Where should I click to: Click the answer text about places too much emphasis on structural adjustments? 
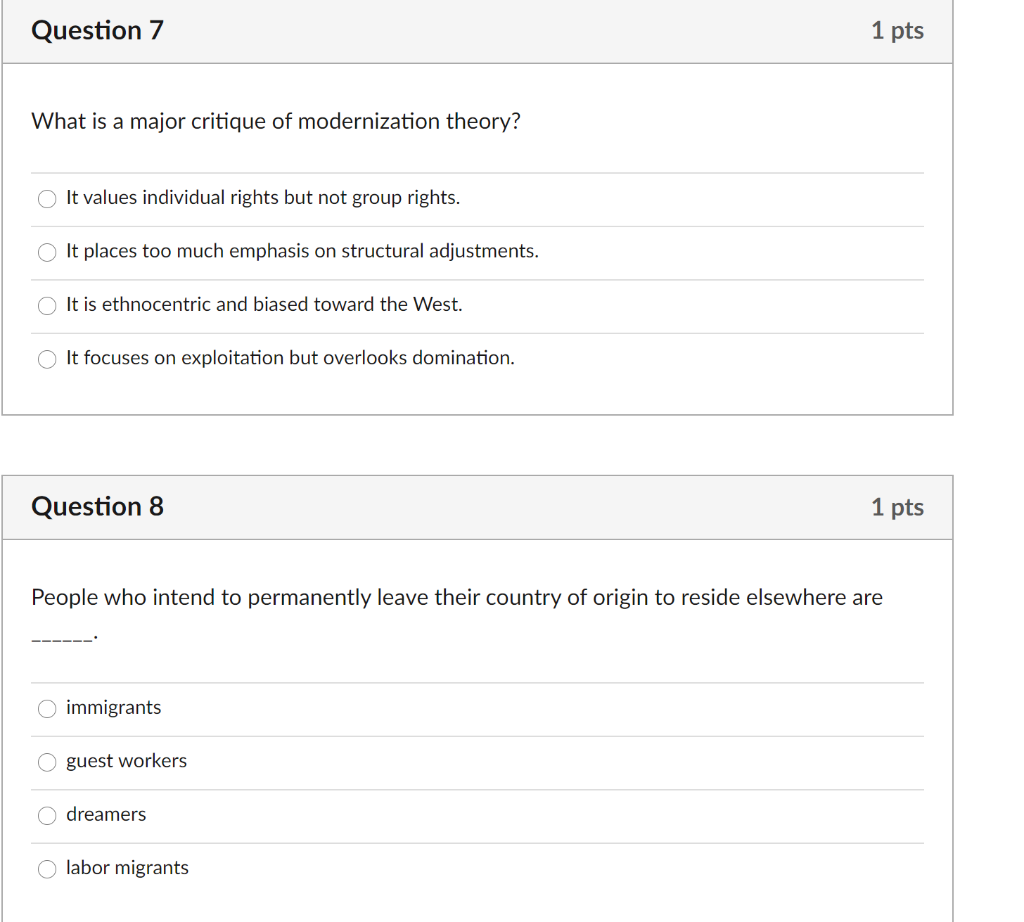point(302,251)
